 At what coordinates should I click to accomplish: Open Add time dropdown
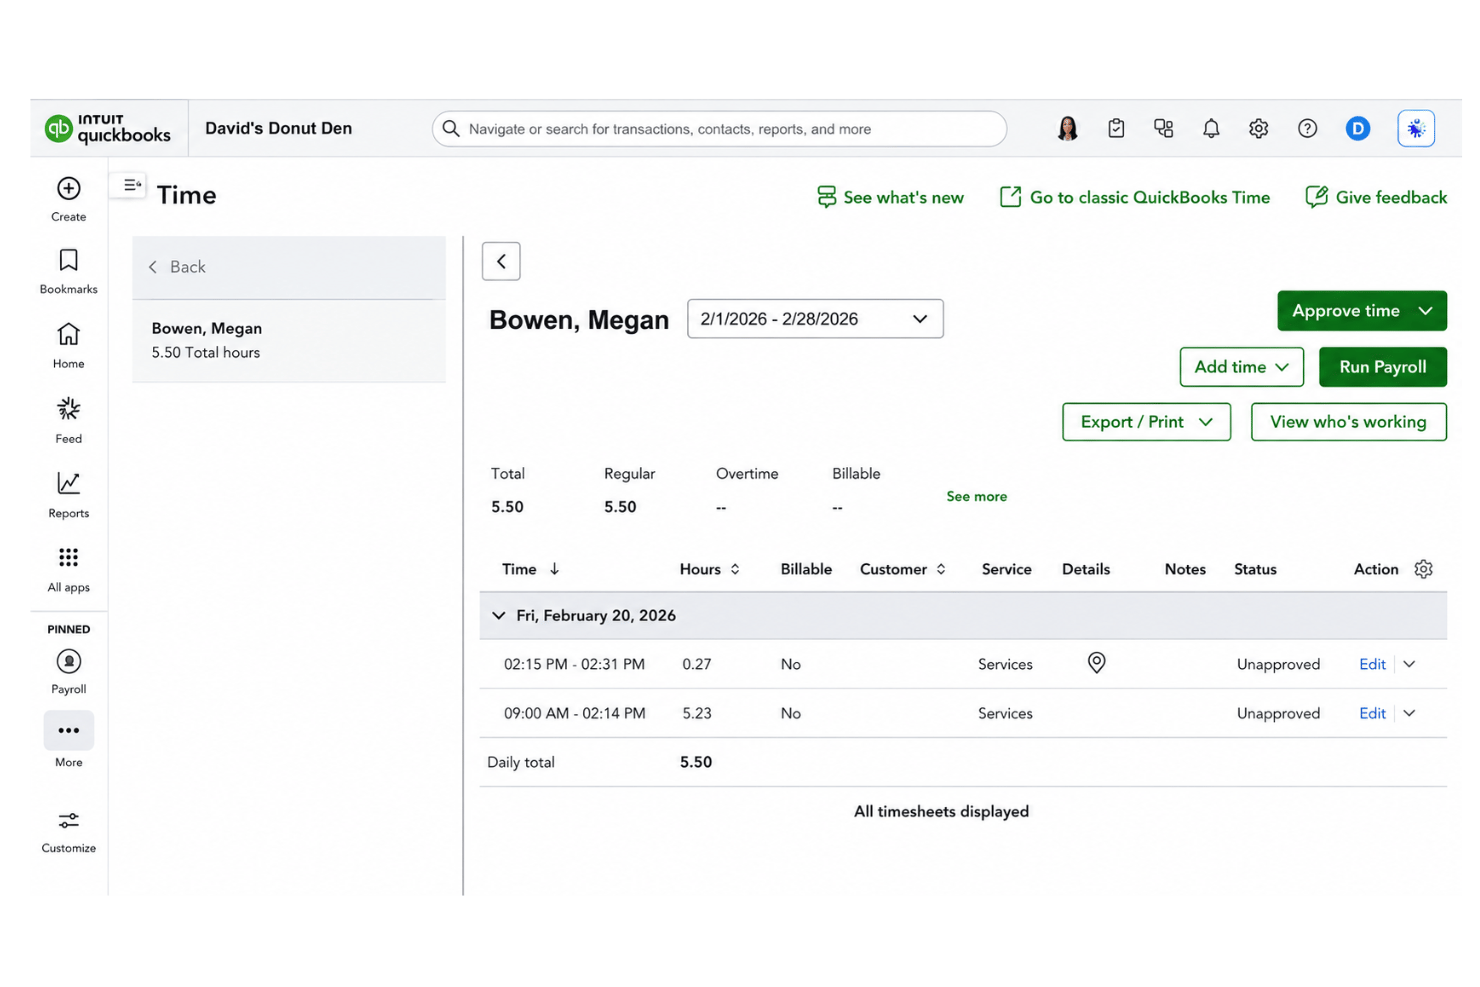(1242, 367)
